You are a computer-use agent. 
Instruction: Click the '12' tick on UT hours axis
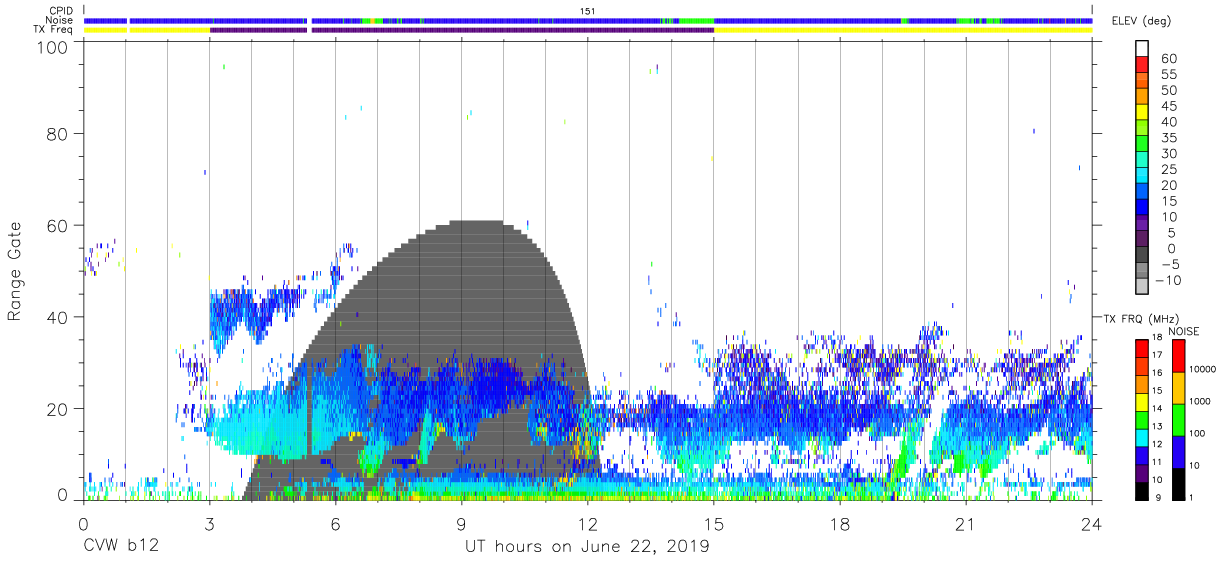[588, 523]
